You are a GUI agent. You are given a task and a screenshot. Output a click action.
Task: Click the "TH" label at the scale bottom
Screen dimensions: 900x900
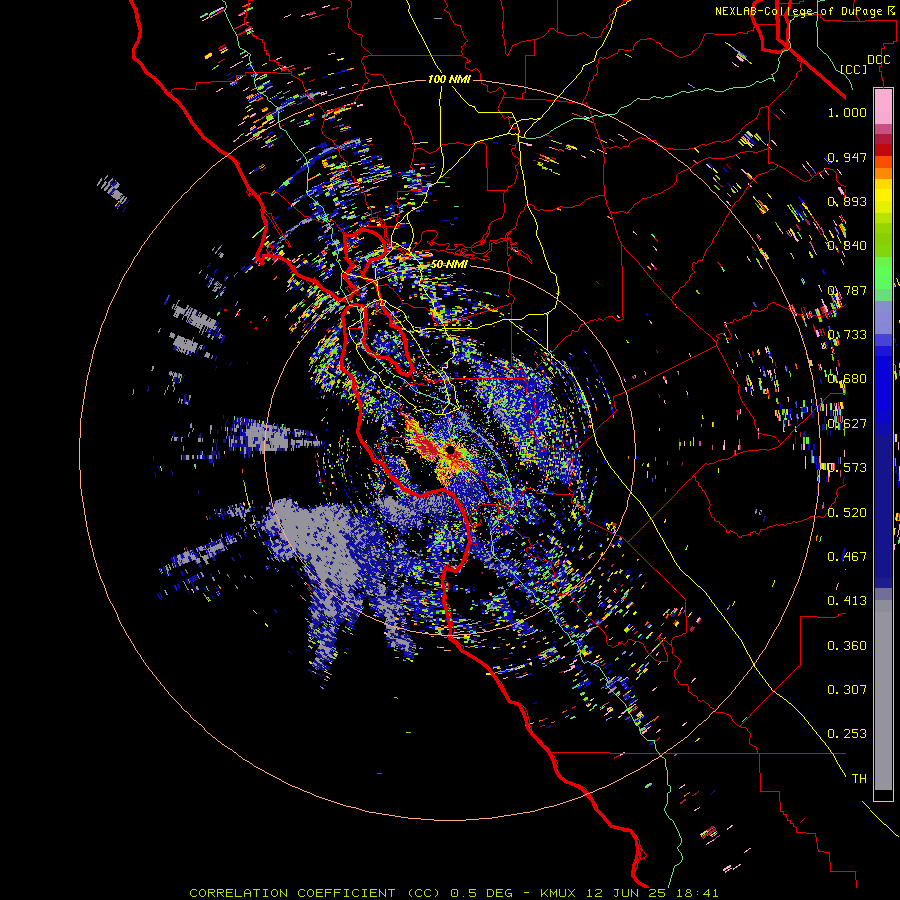859,779
